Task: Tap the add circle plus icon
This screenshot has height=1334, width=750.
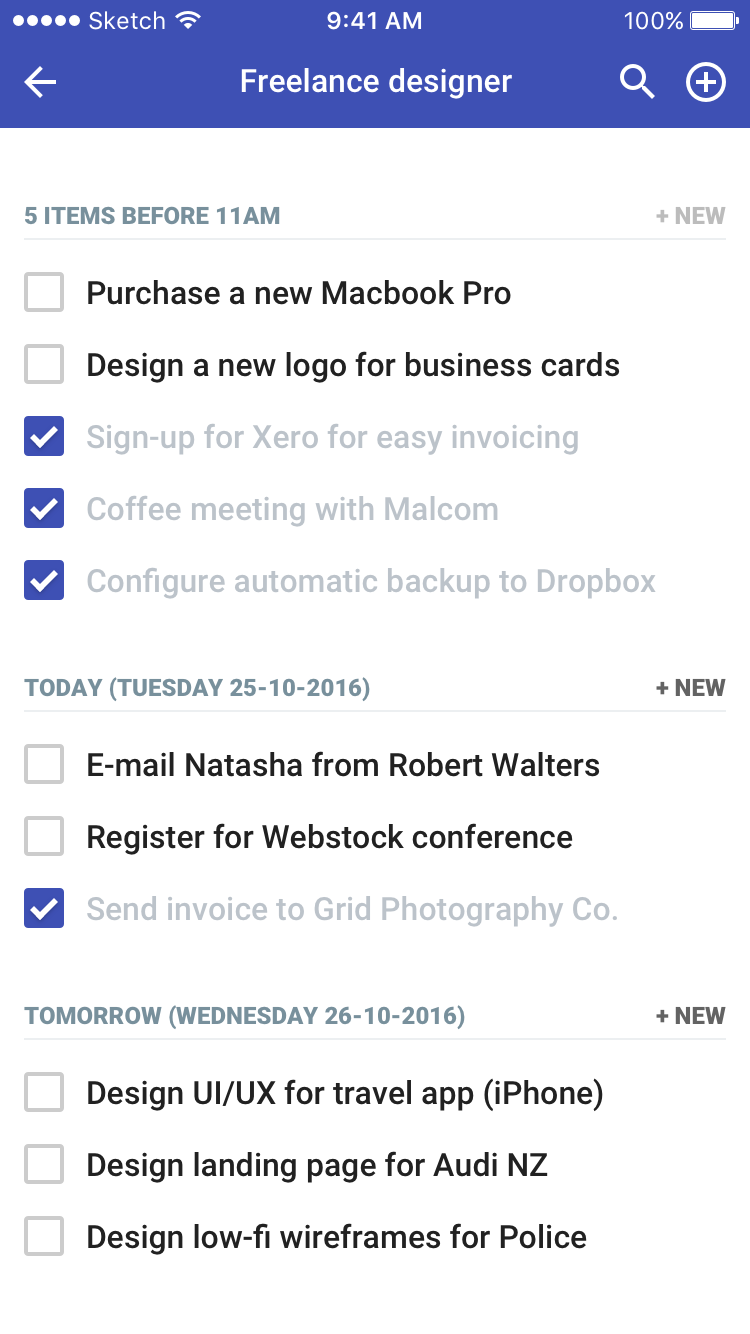Action: [x=706, y=82]
